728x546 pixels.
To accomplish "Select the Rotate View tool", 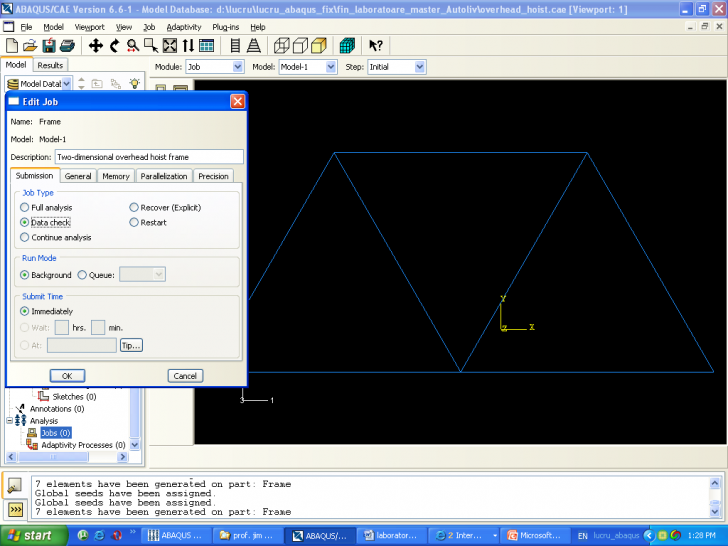I will pos(115,46).
